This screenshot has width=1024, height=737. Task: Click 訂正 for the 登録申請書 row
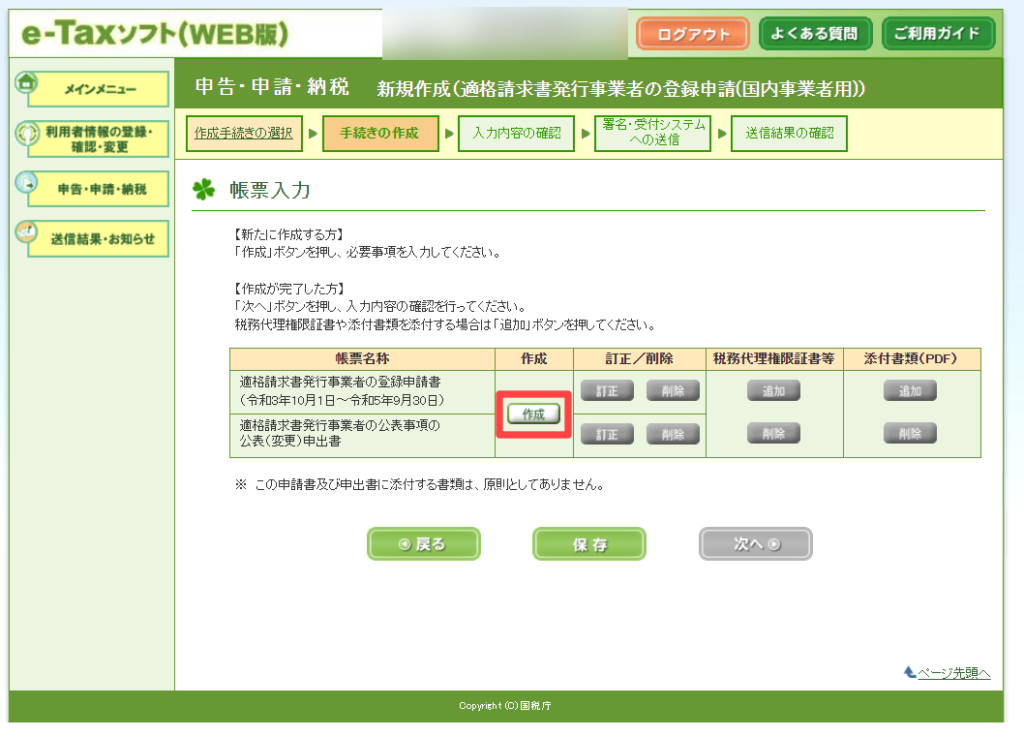607,391
